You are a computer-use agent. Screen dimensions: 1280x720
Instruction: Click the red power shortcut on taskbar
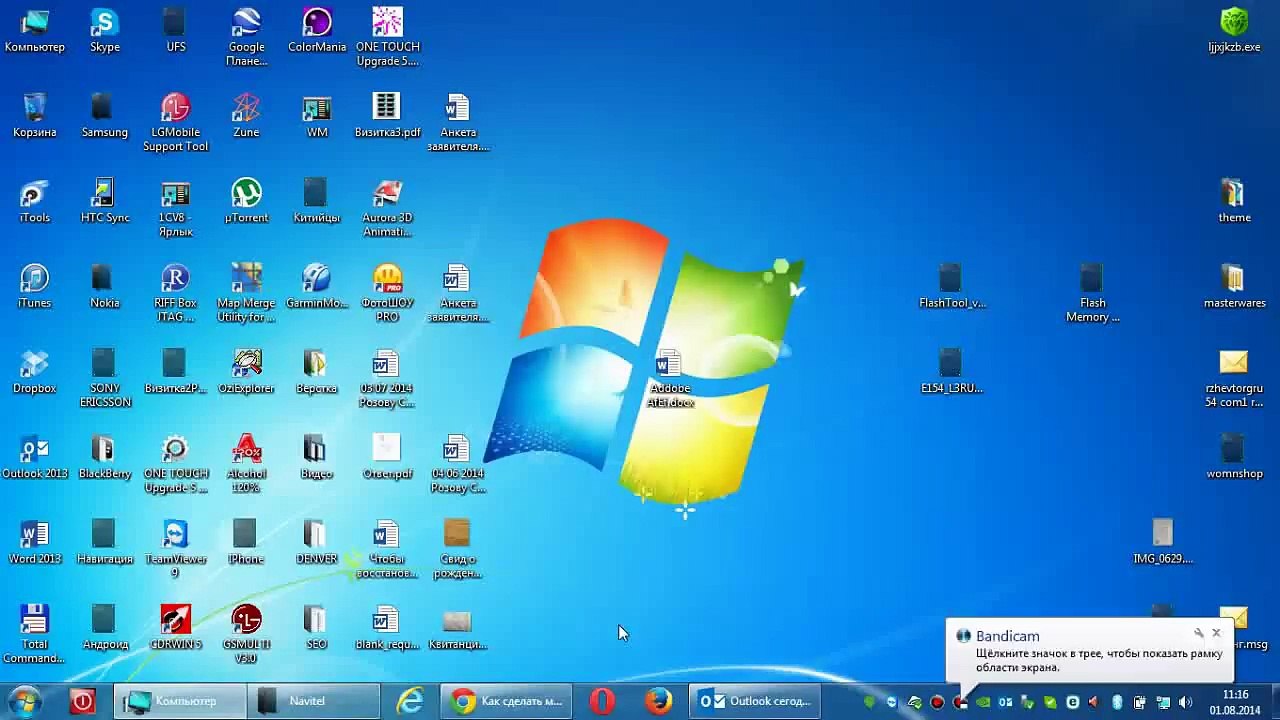pyautogui.click(x=82, y=701)
